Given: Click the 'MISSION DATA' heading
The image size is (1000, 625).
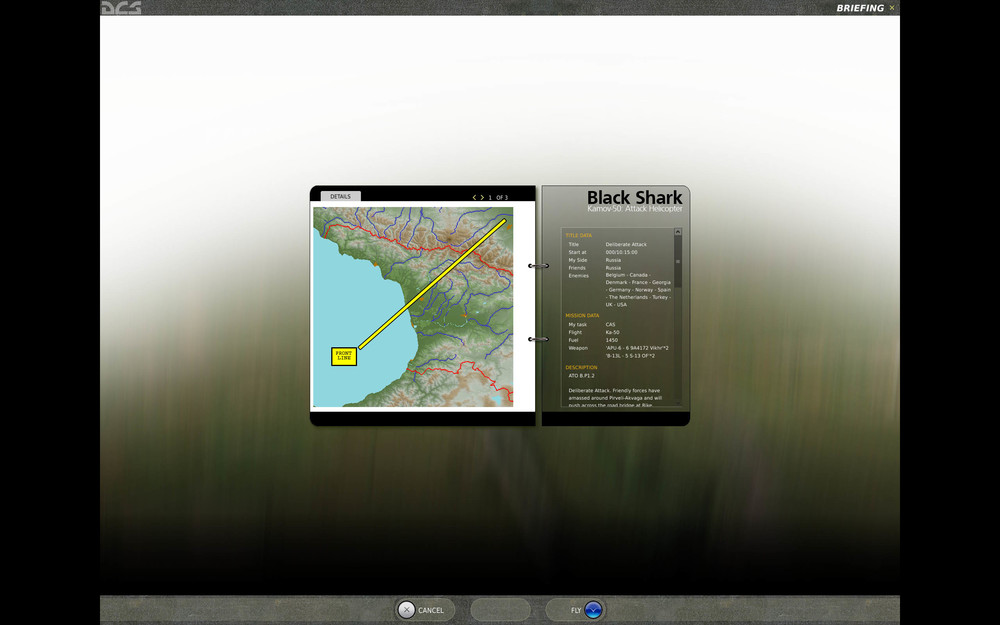Looking at the screenshot, I should (x=582, y=316).
